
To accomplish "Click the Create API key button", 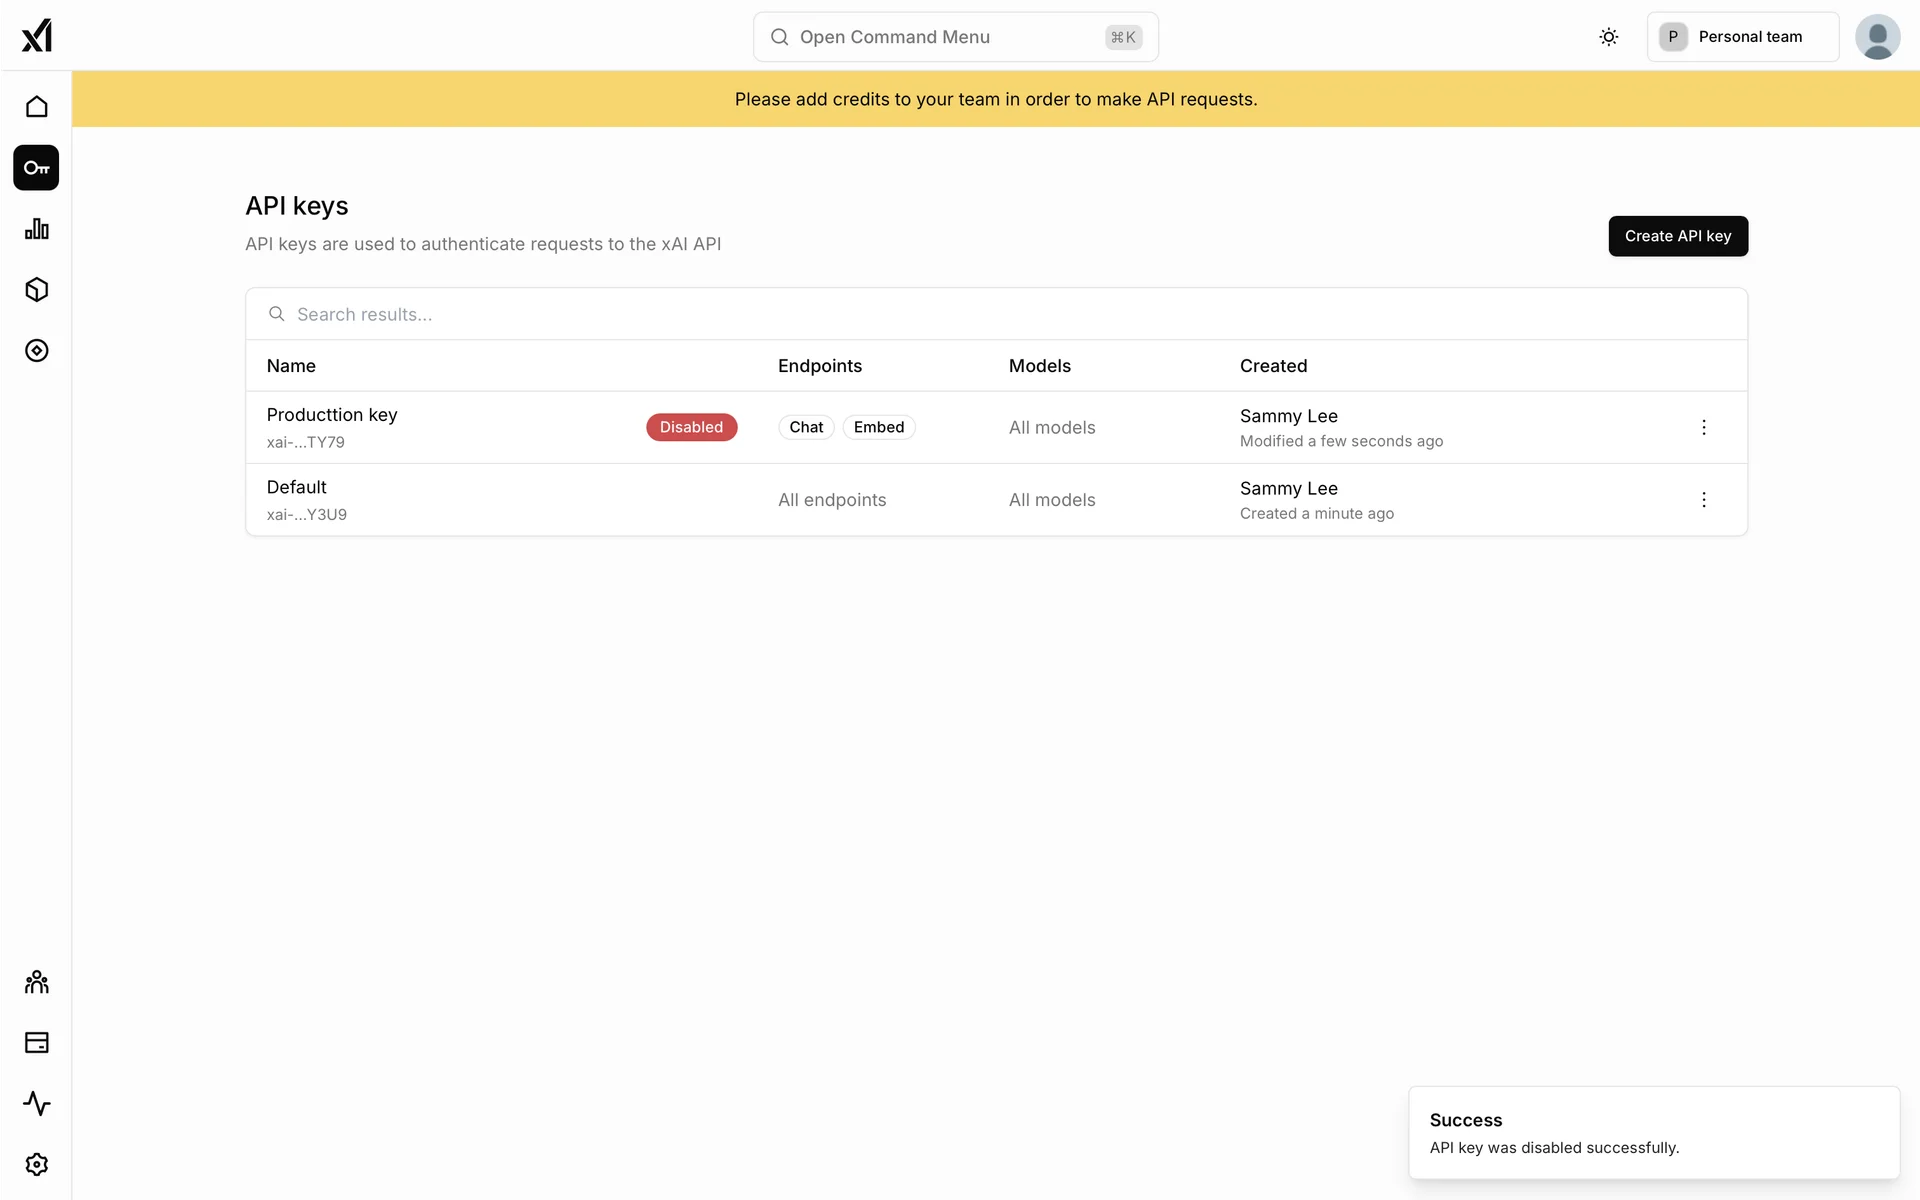I will point(1677,236).
